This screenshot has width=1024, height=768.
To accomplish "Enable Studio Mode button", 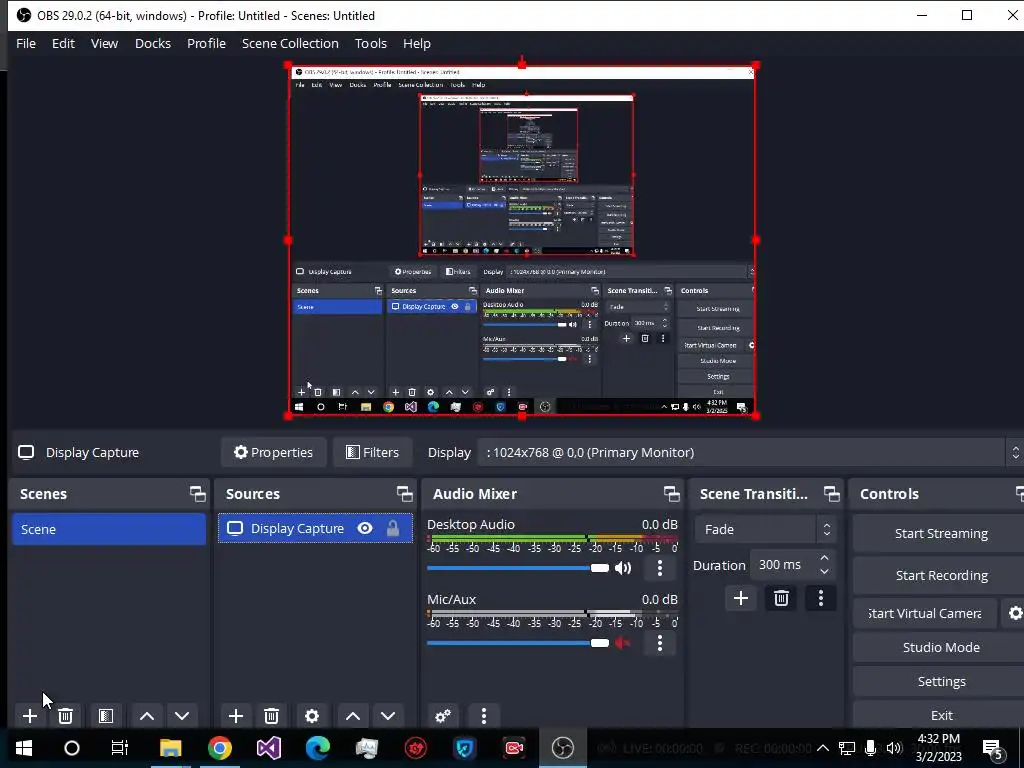I will [x=940, y=647].
